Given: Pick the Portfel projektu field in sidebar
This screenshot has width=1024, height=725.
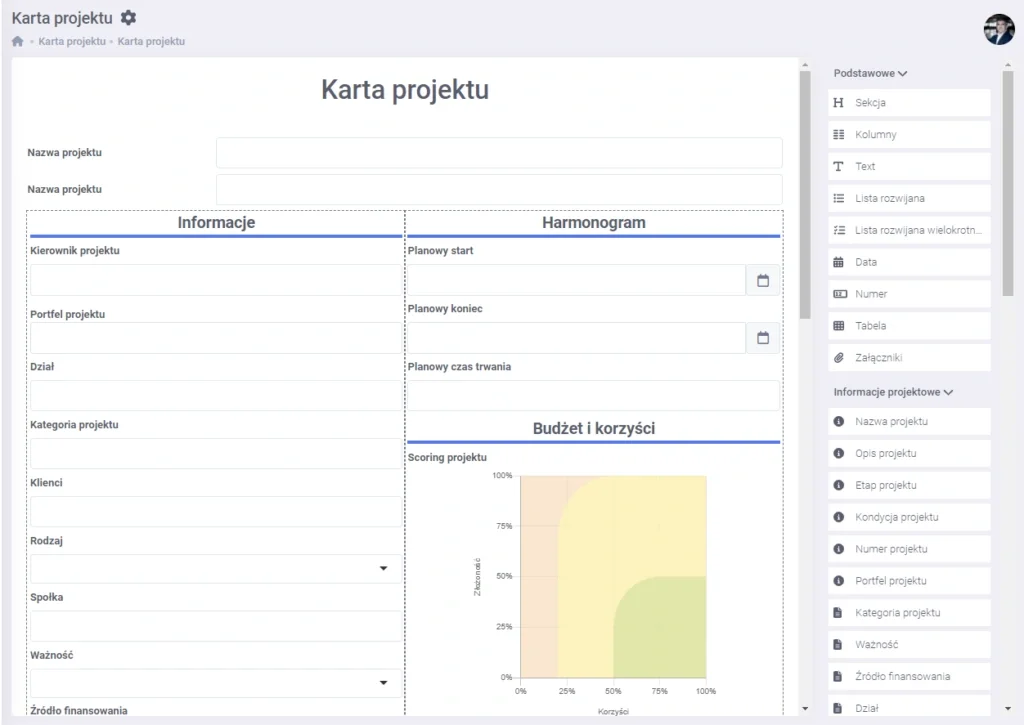Looking at the screenshot, I should pos(909,581).
